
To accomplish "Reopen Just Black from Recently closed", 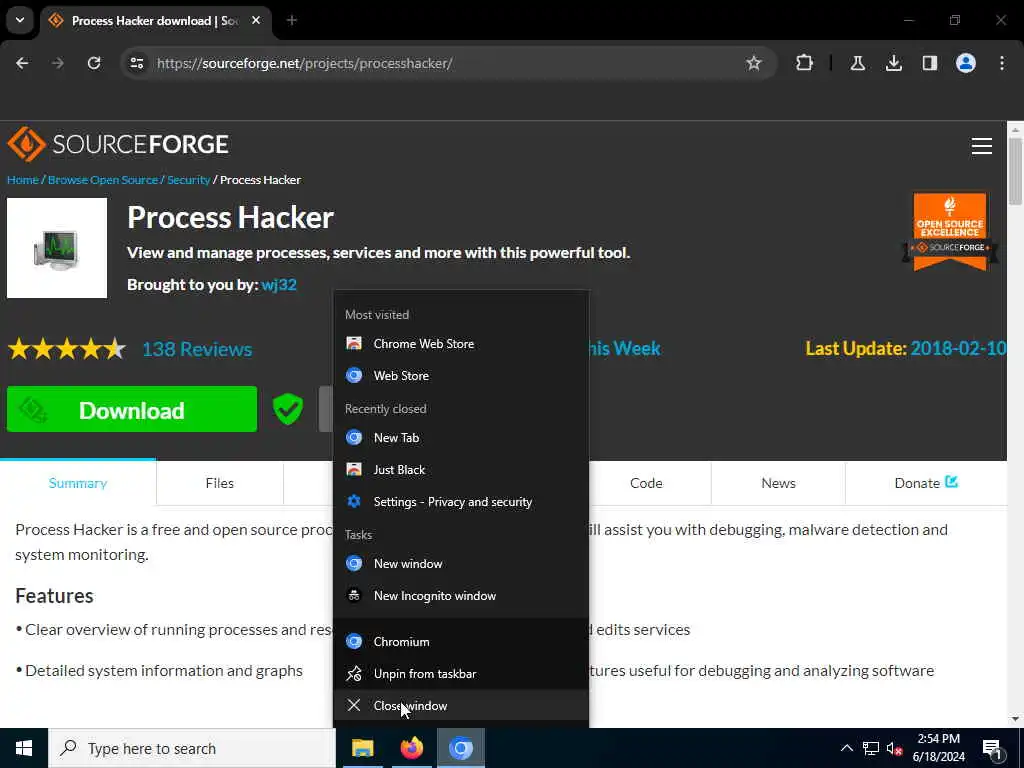I will pyautogui.click(x=461, y=470).
